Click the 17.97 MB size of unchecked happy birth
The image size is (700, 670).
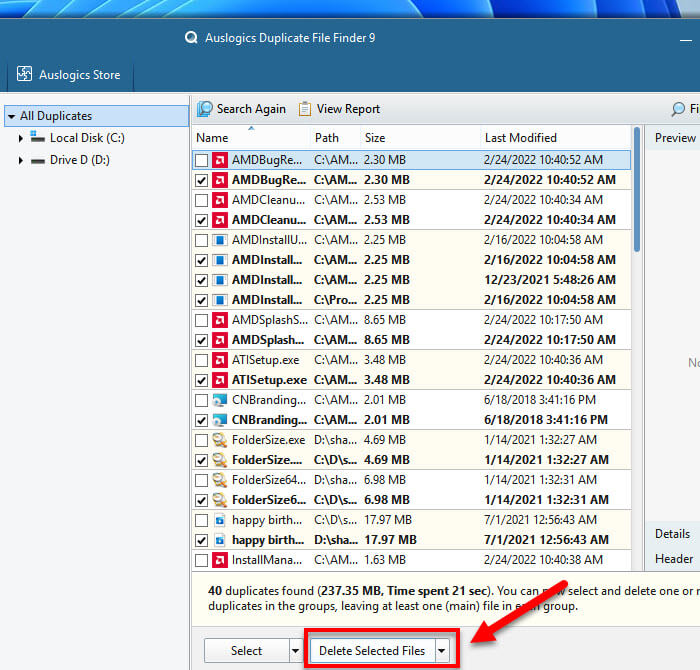pyautogui.click(x=388, y=520)
